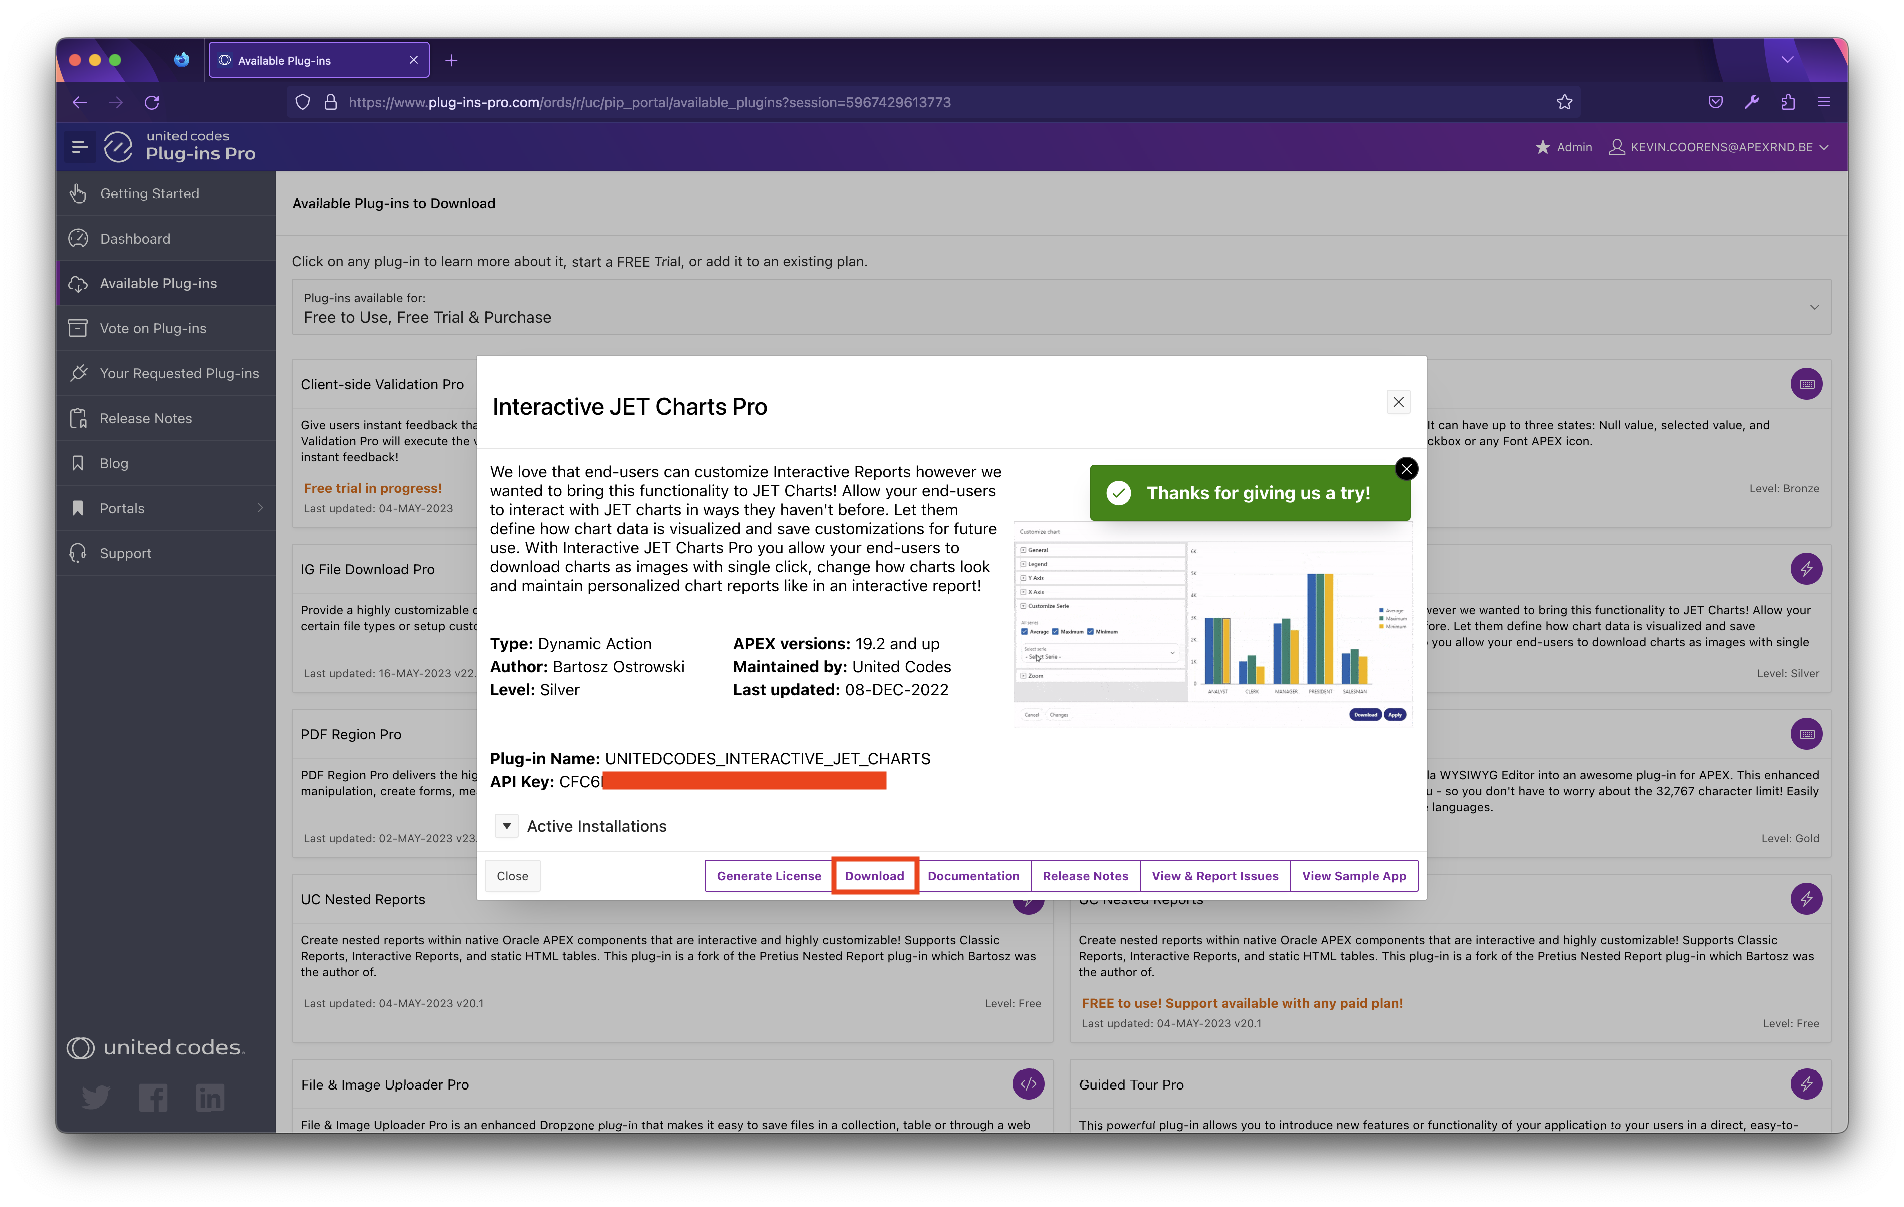Click the View Sample App button
The height and width of the screenshot is (1207, 1904).
[x=1354, y=876]
